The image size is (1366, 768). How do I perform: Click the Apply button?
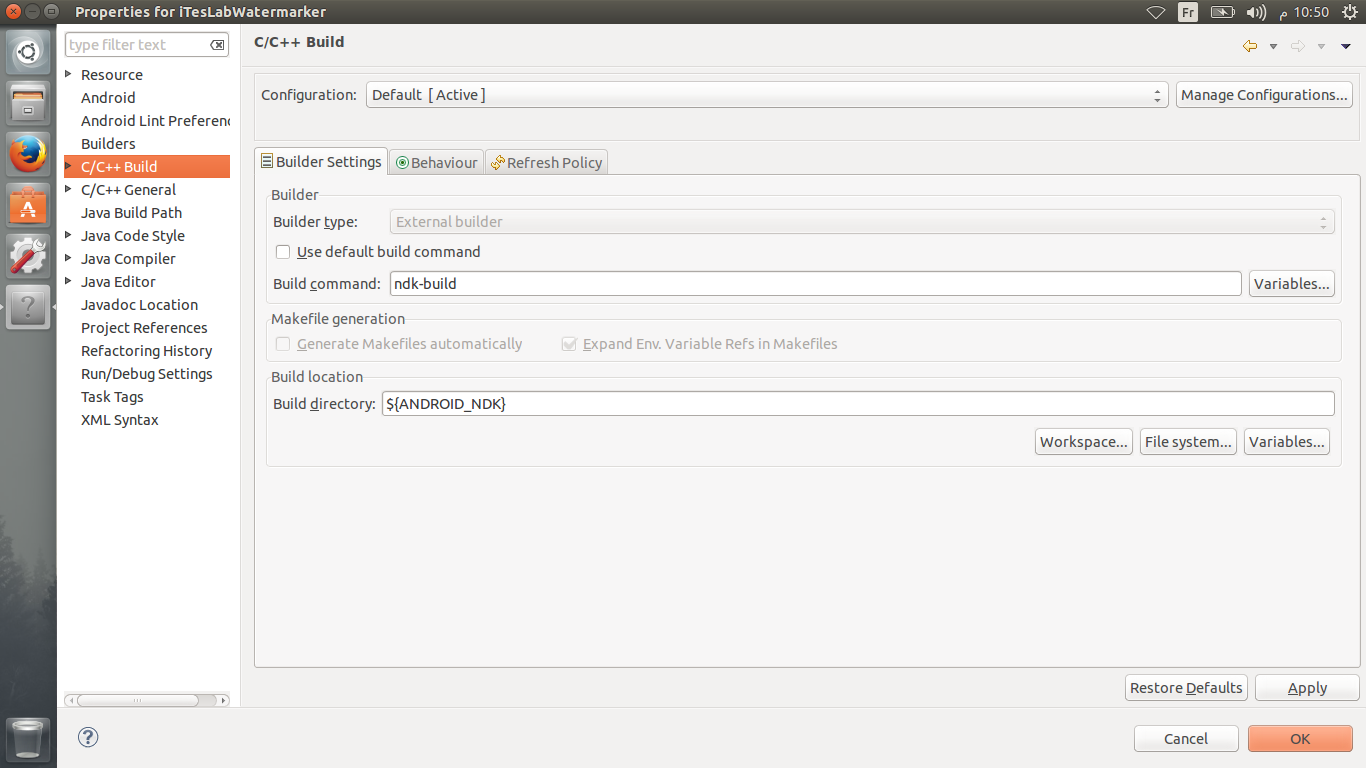[1307, 688]
